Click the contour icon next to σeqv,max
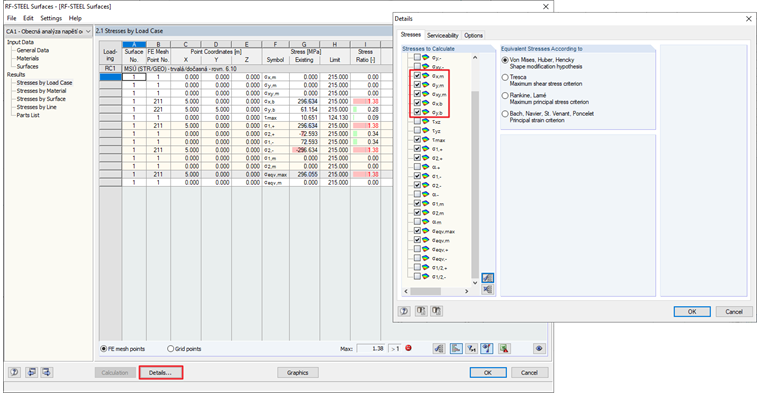760x393 pixels. tap(426, 231)
